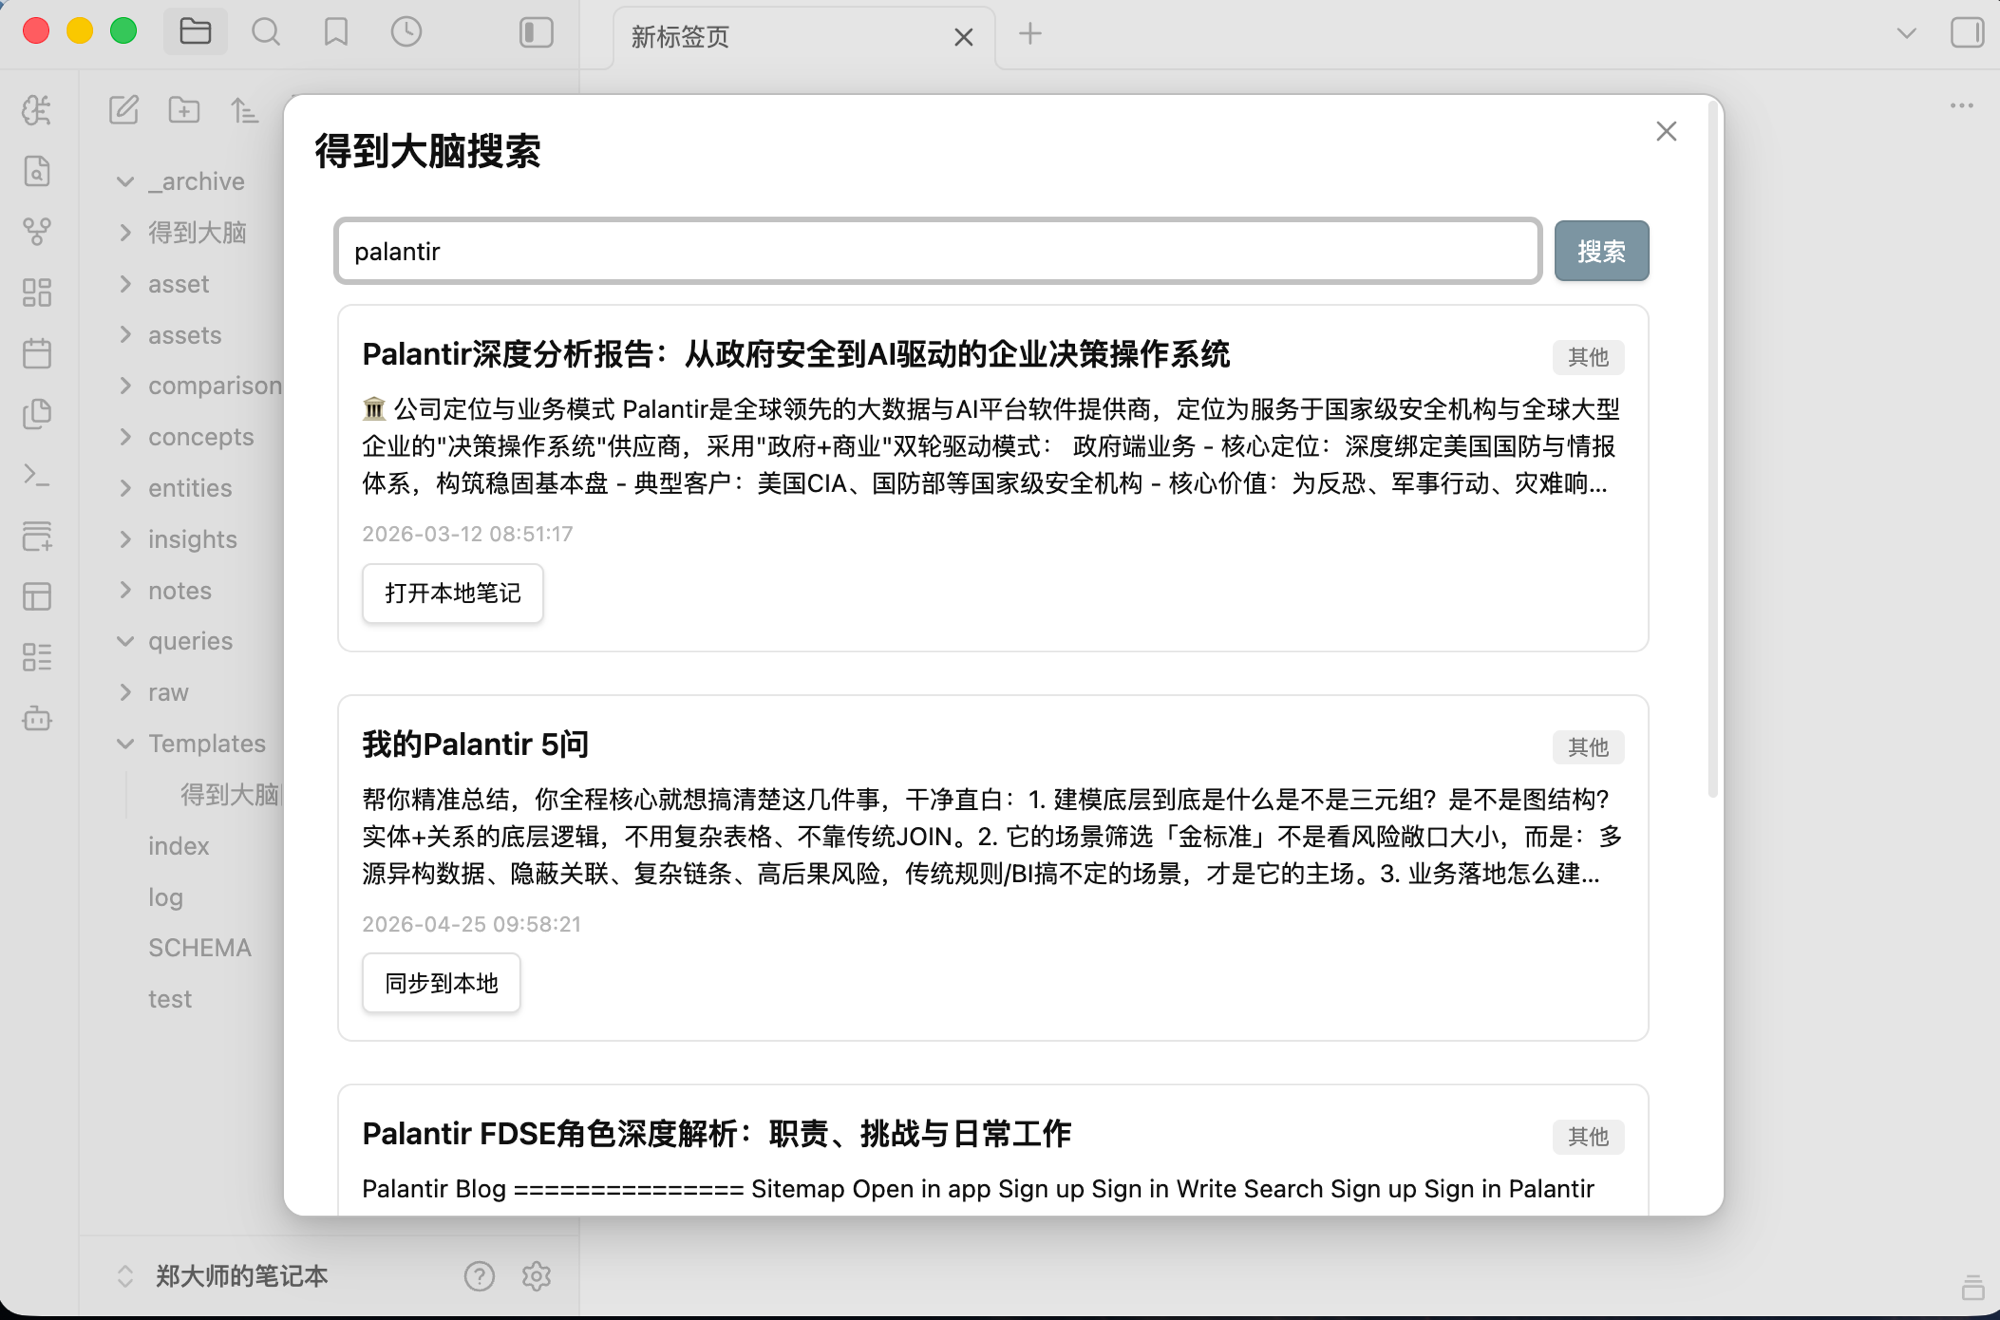
Task: Add a new tab with the plus icon
Action: click(x=1030, y=34)
